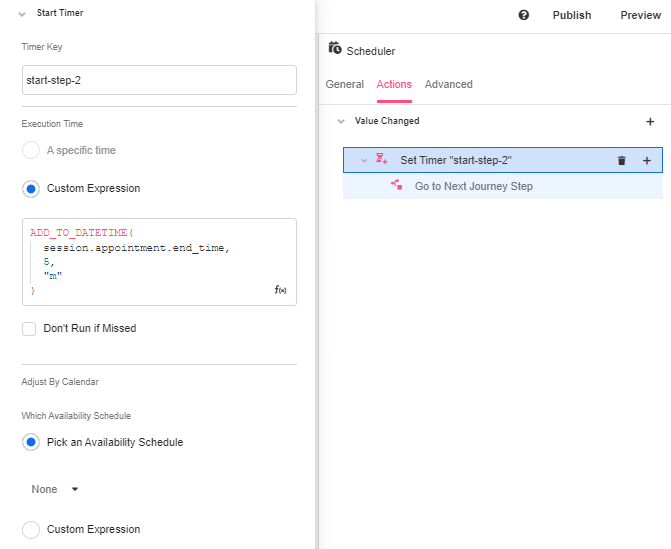
Task: Open the expression editor fx icon
Action: [281, 290]
